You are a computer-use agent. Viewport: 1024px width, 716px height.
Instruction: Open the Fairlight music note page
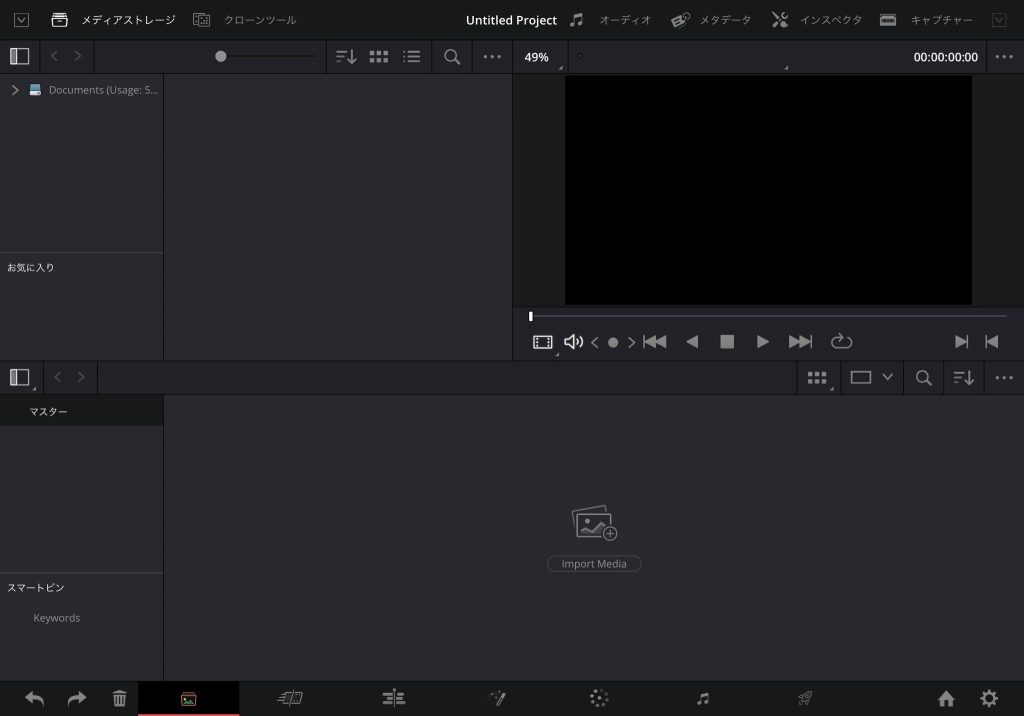(703, 699)
